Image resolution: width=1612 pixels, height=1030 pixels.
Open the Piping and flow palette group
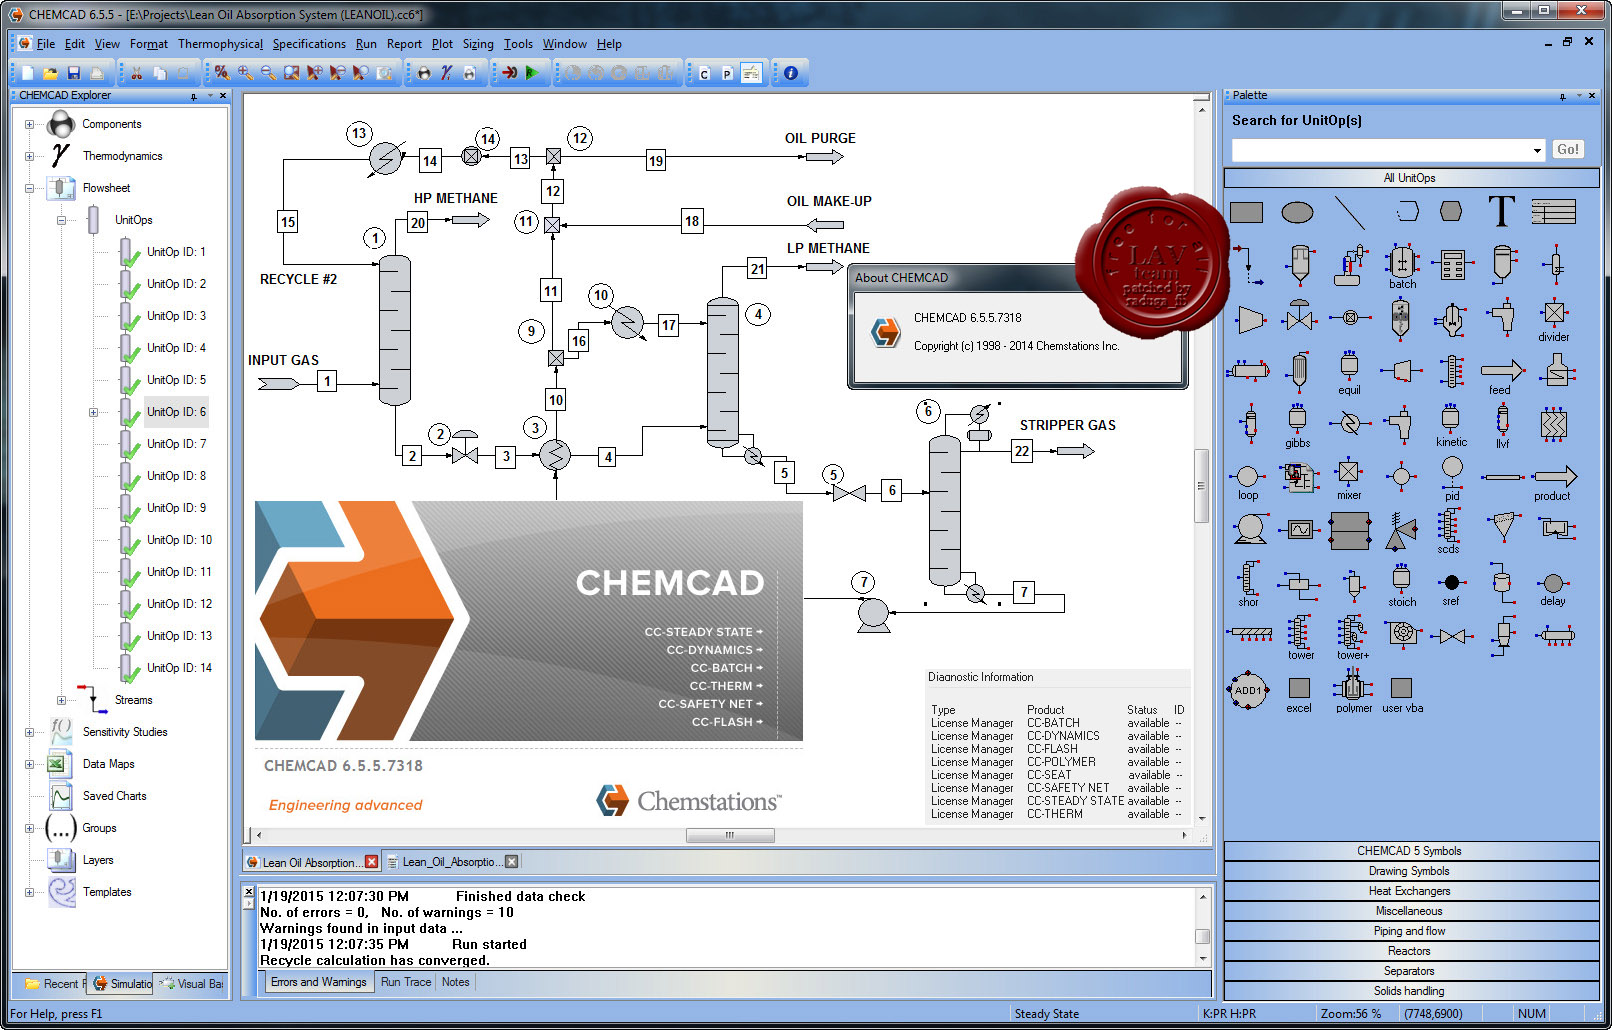point(1410,931)
